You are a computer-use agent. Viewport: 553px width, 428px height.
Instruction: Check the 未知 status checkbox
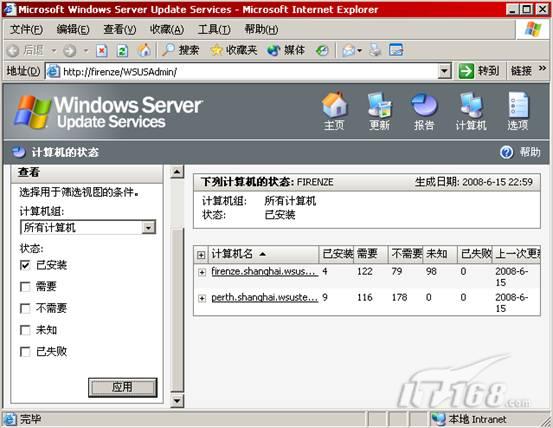click(25, 330)
